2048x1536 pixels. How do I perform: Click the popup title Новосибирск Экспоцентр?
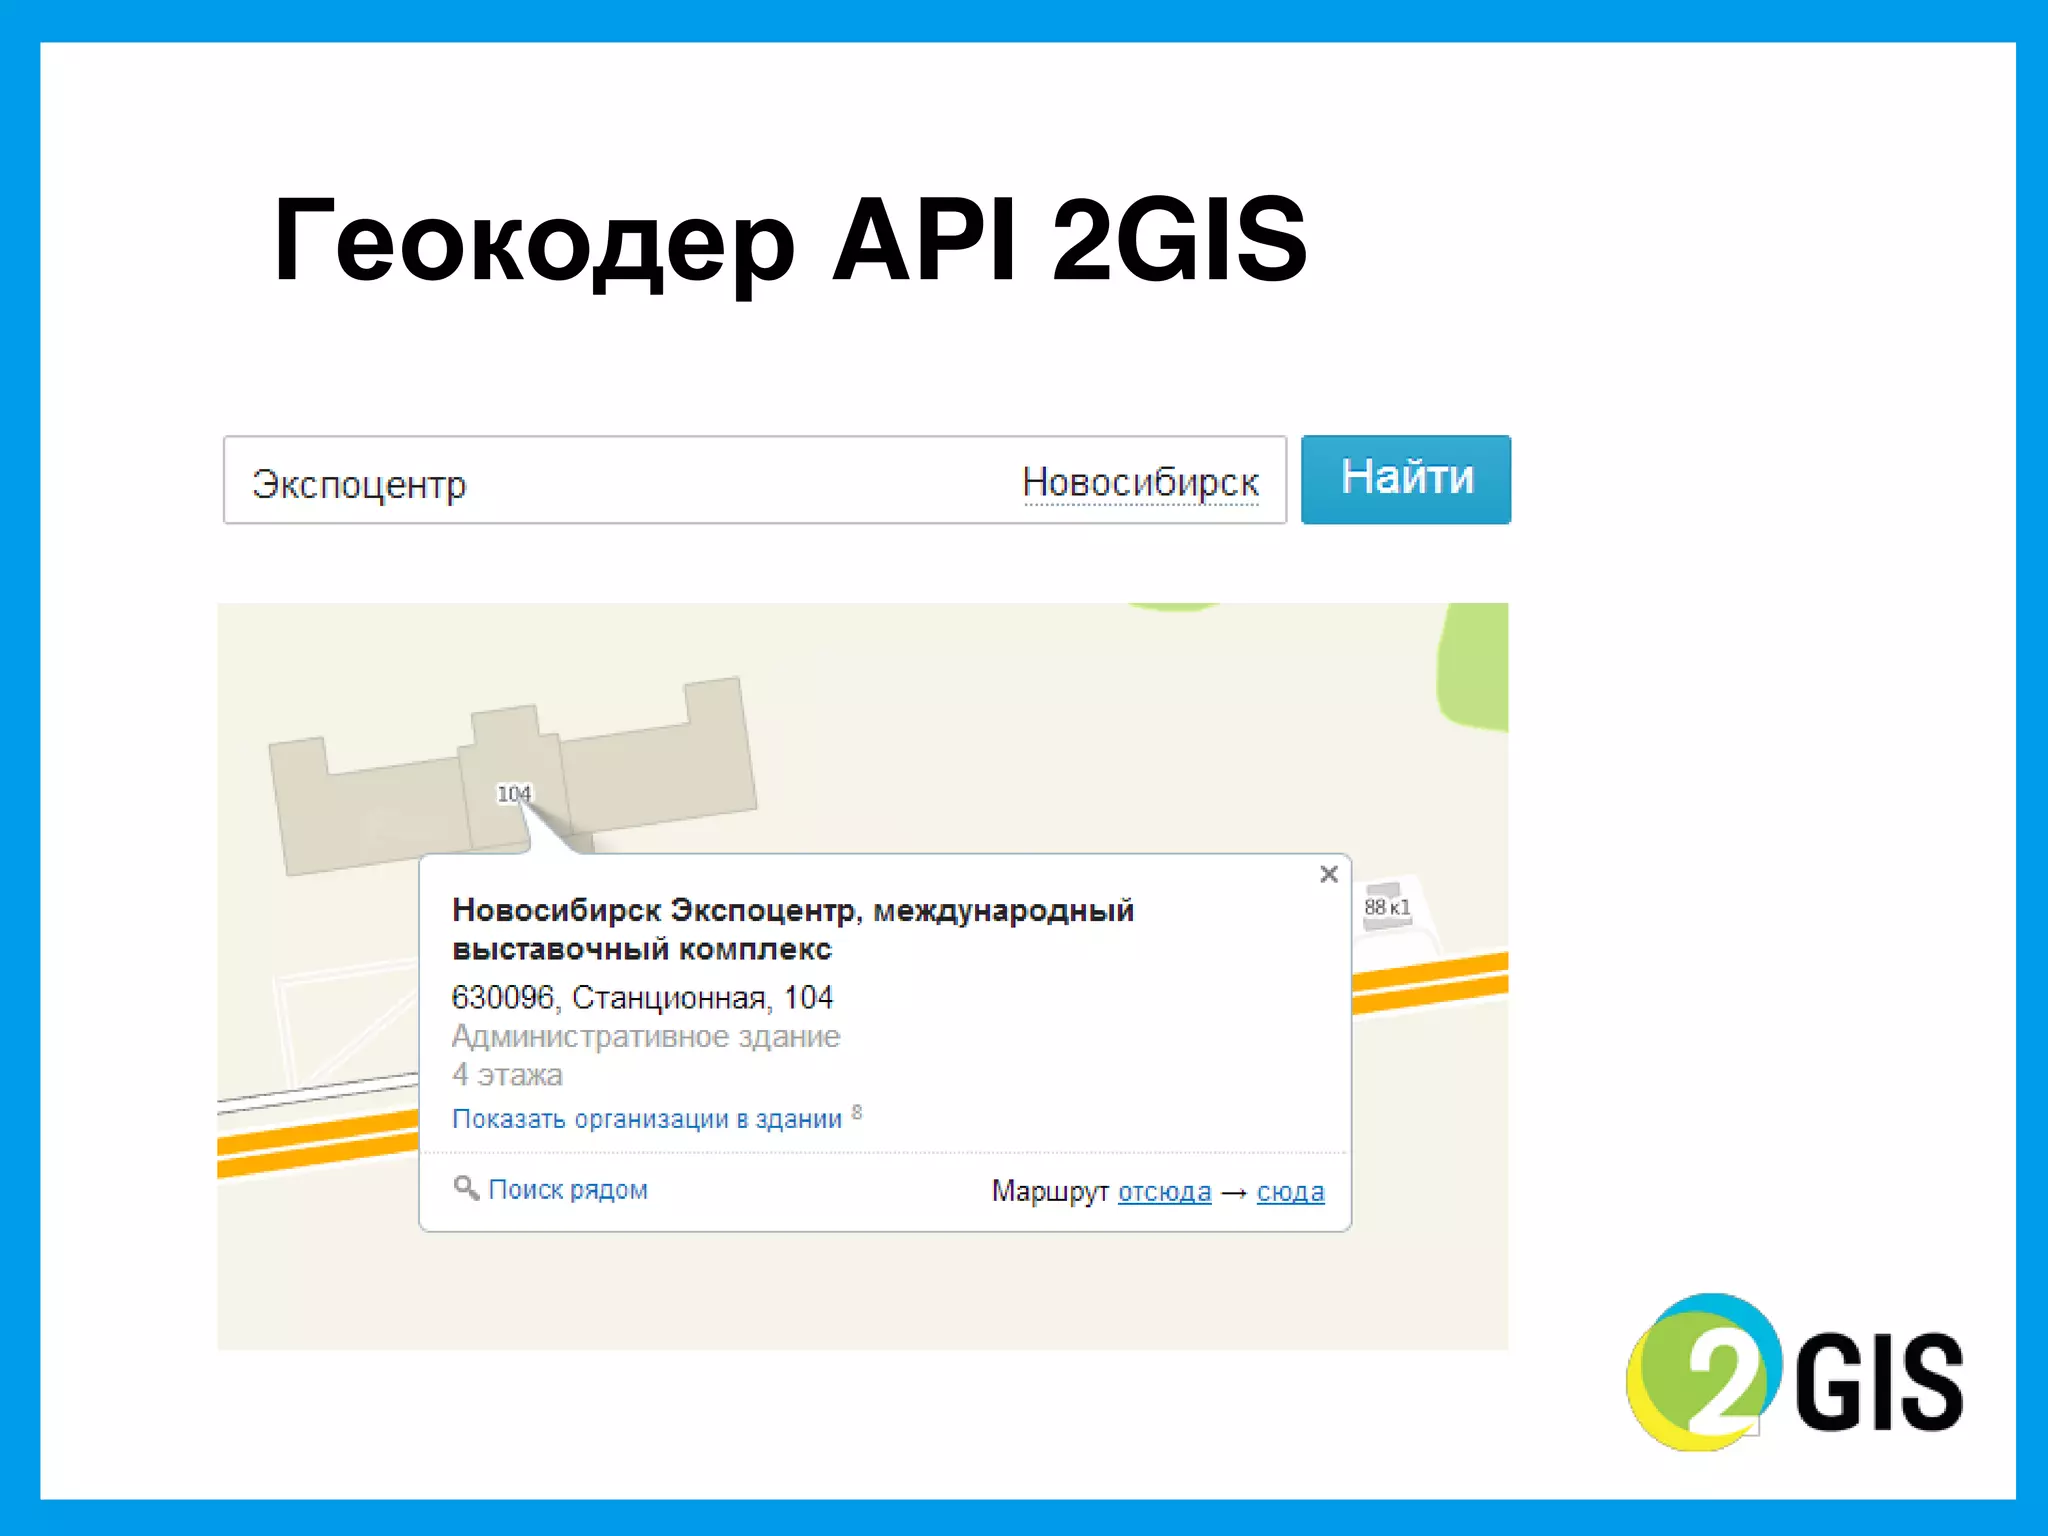tap(793, 929)
